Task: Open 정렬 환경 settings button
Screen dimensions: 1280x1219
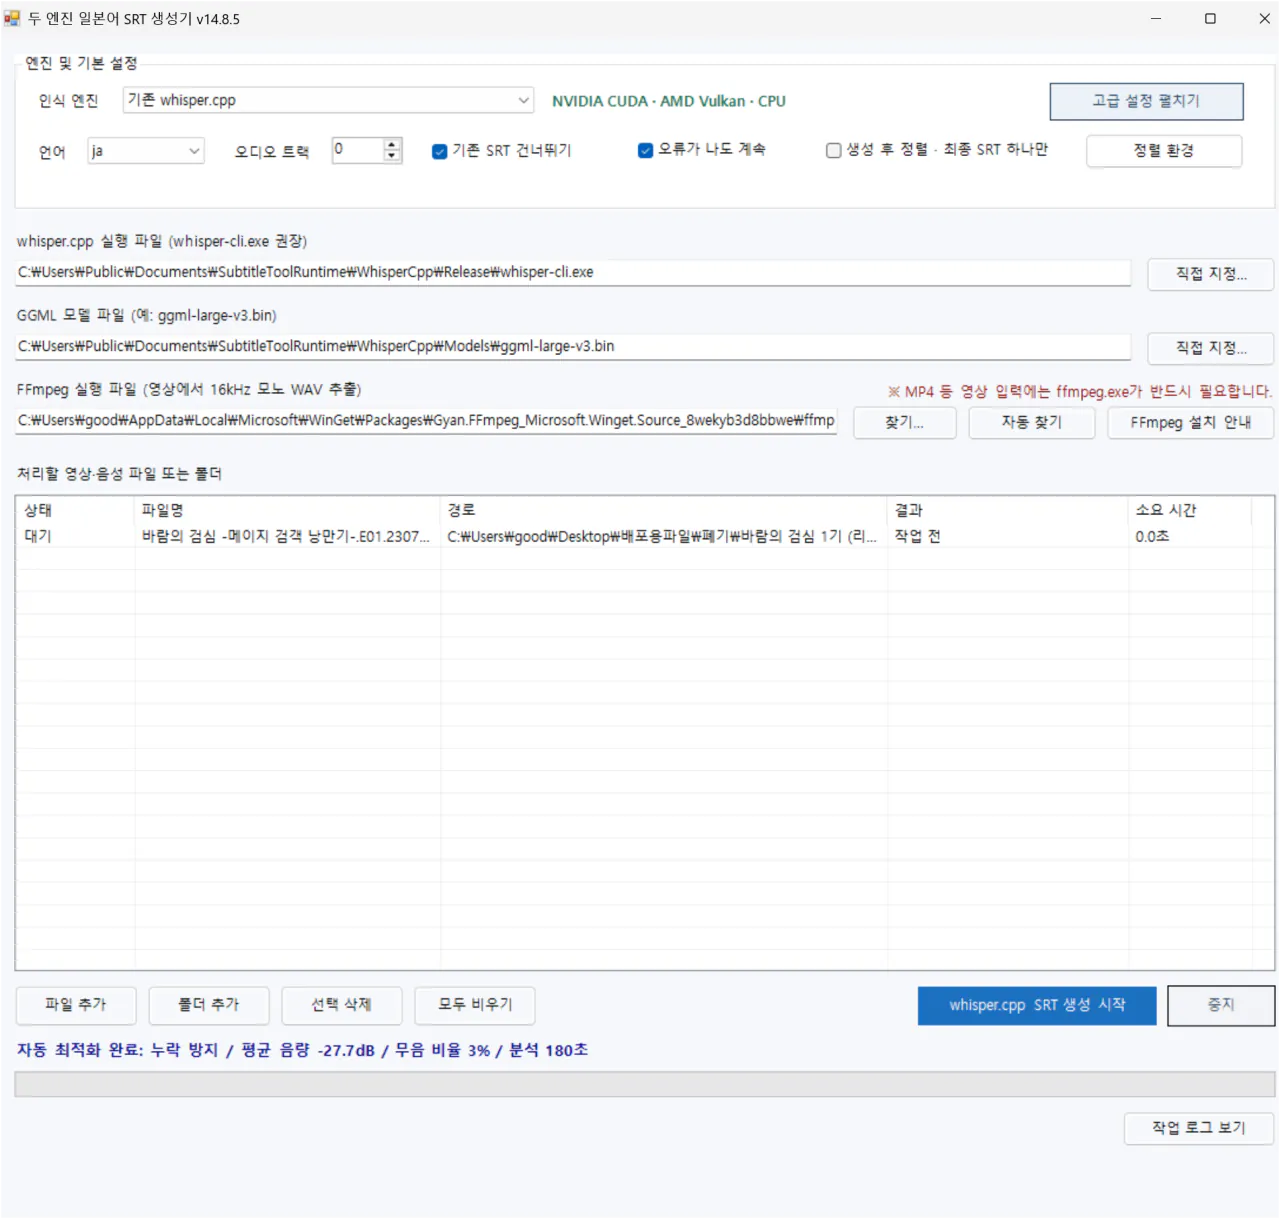Action: (1164, 151)
